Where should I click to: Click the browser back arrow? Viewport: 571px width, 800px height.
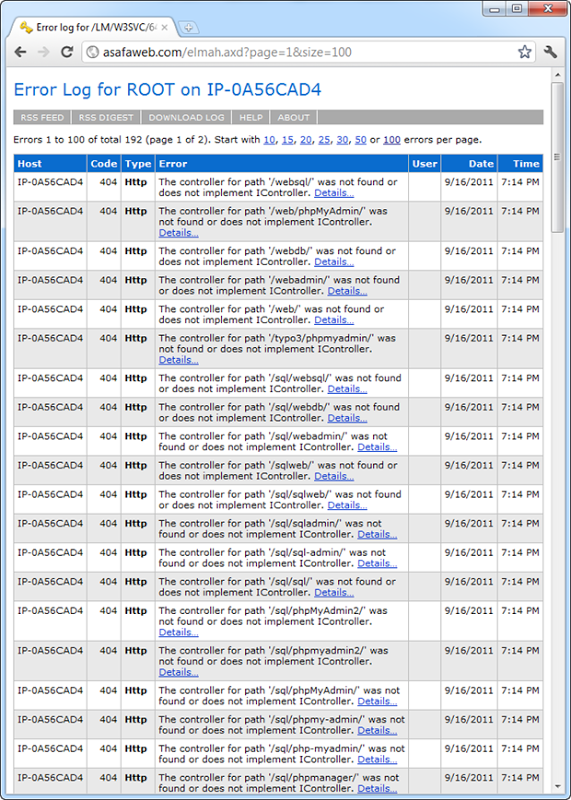click(x=20, y=52)
